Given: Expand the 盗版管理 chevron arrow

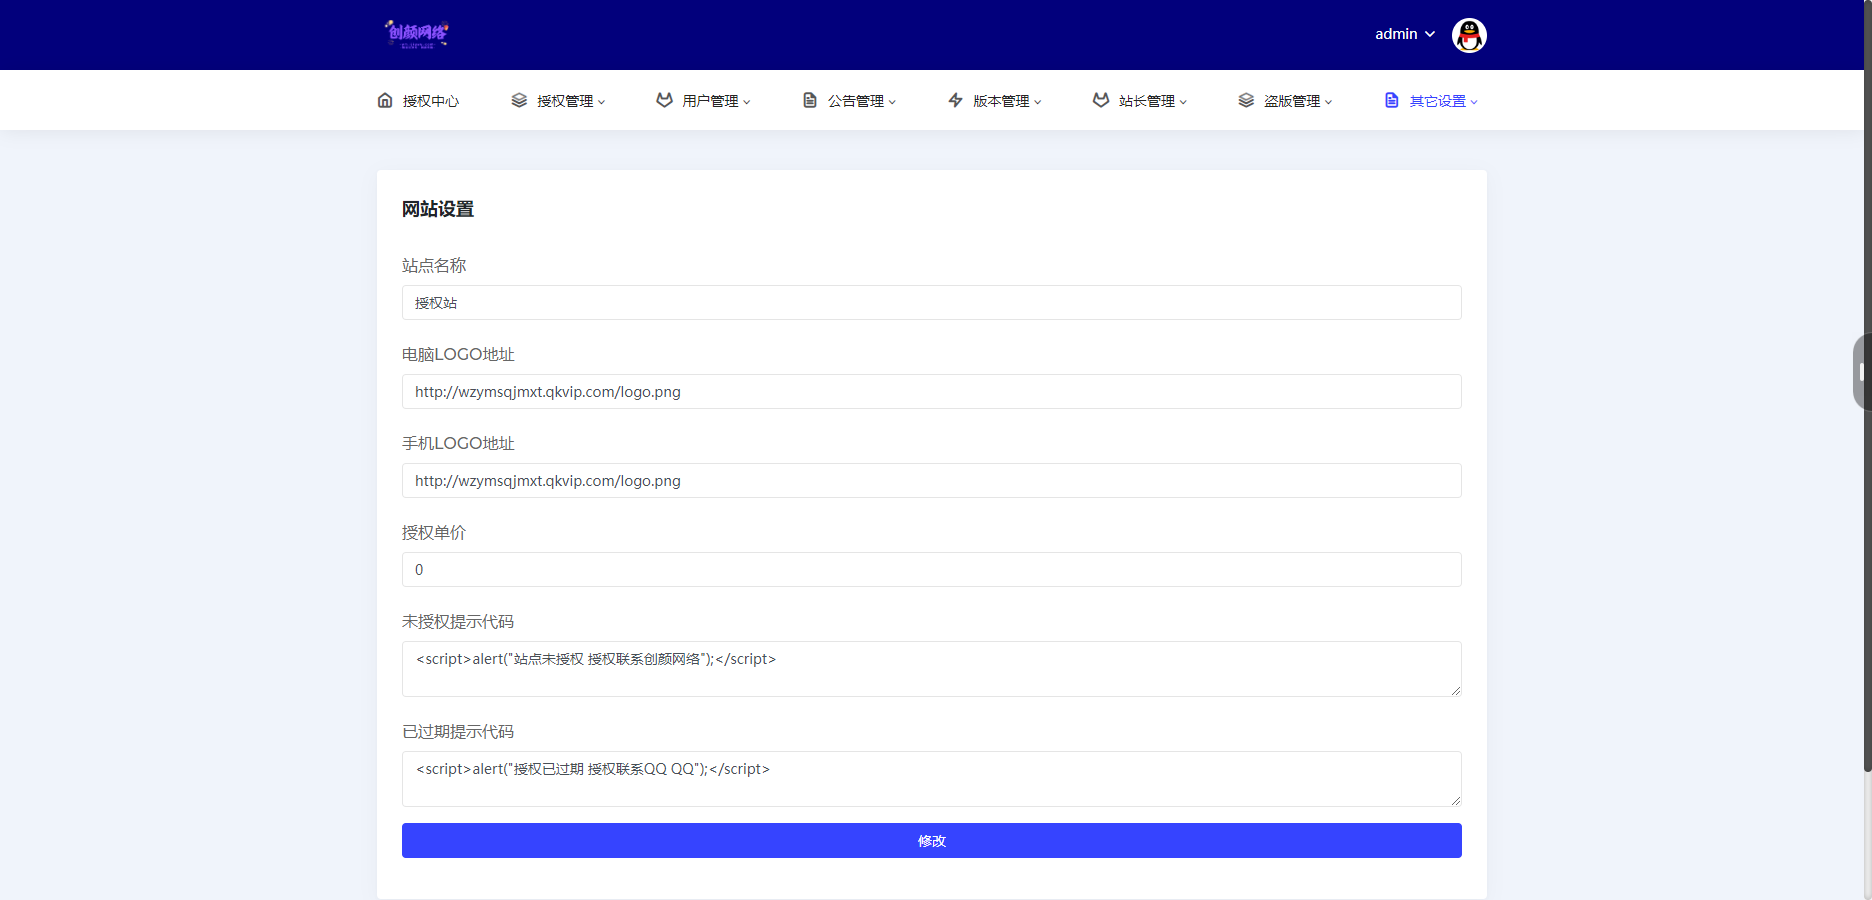Looking at the screenshot, I should tap(1328, 102).
